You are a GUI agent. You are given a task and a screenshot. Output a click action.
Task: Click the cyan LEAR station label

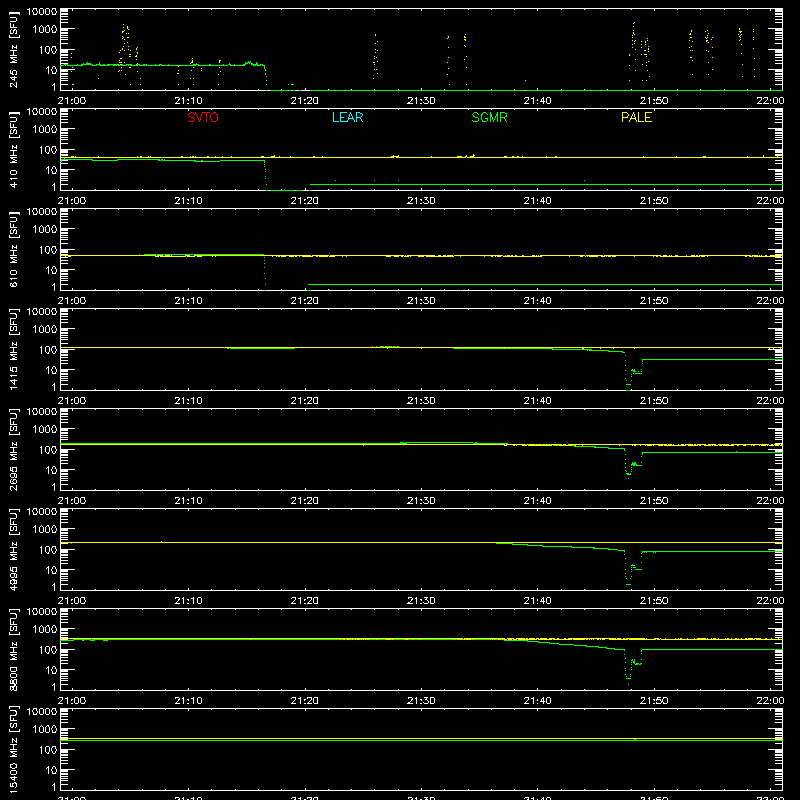[347, 117]
